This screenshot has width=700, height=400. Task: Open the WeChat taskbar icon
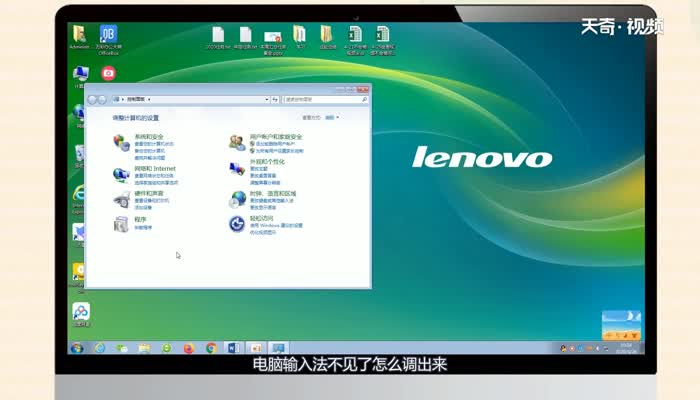[x=122, y=348]
